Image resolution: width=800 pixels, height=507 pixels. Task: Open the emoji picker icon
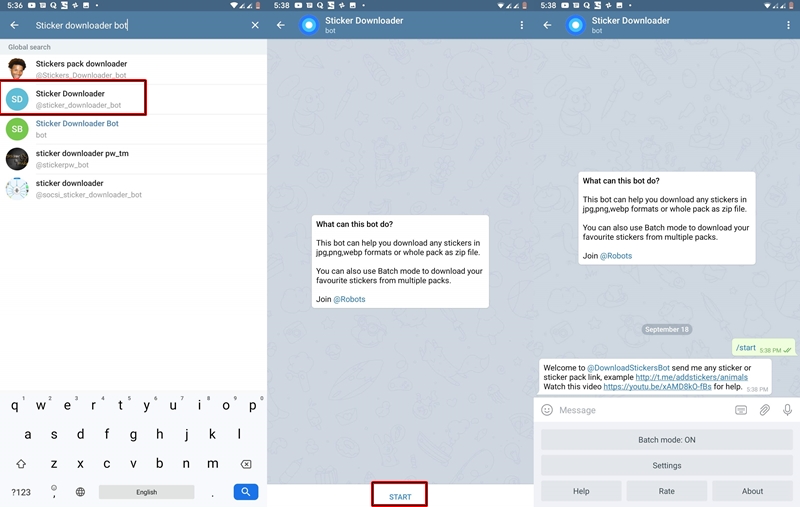click(x=547, y=410)
